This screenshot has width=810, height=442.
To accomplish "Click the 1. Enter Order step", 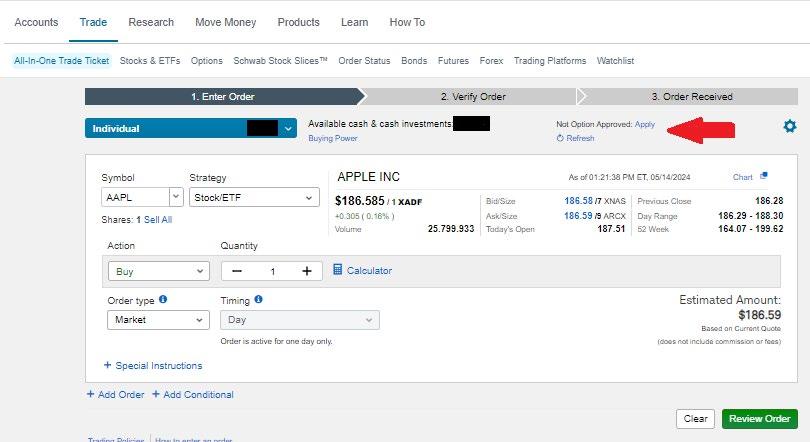I will [x=223, y=97].
